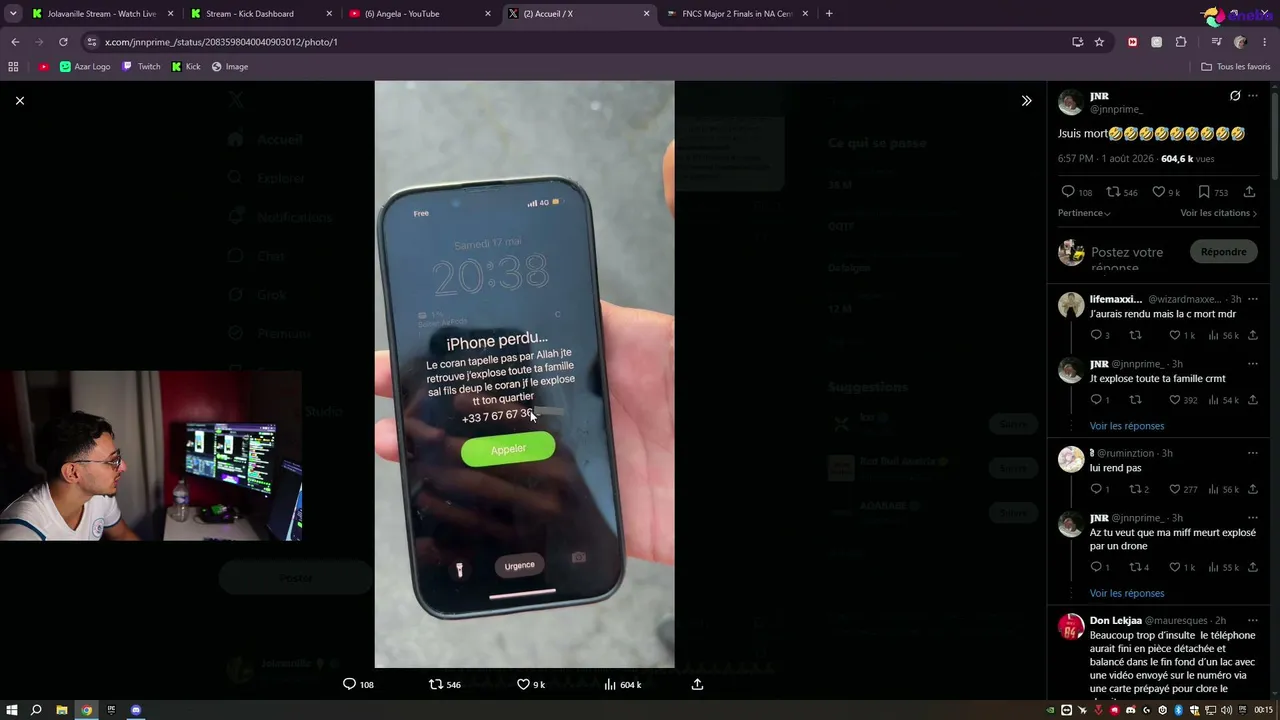Screen dimensions: 1280x720
Task: Open more options on ruminztion's reply
Action: coord(1253,453)
